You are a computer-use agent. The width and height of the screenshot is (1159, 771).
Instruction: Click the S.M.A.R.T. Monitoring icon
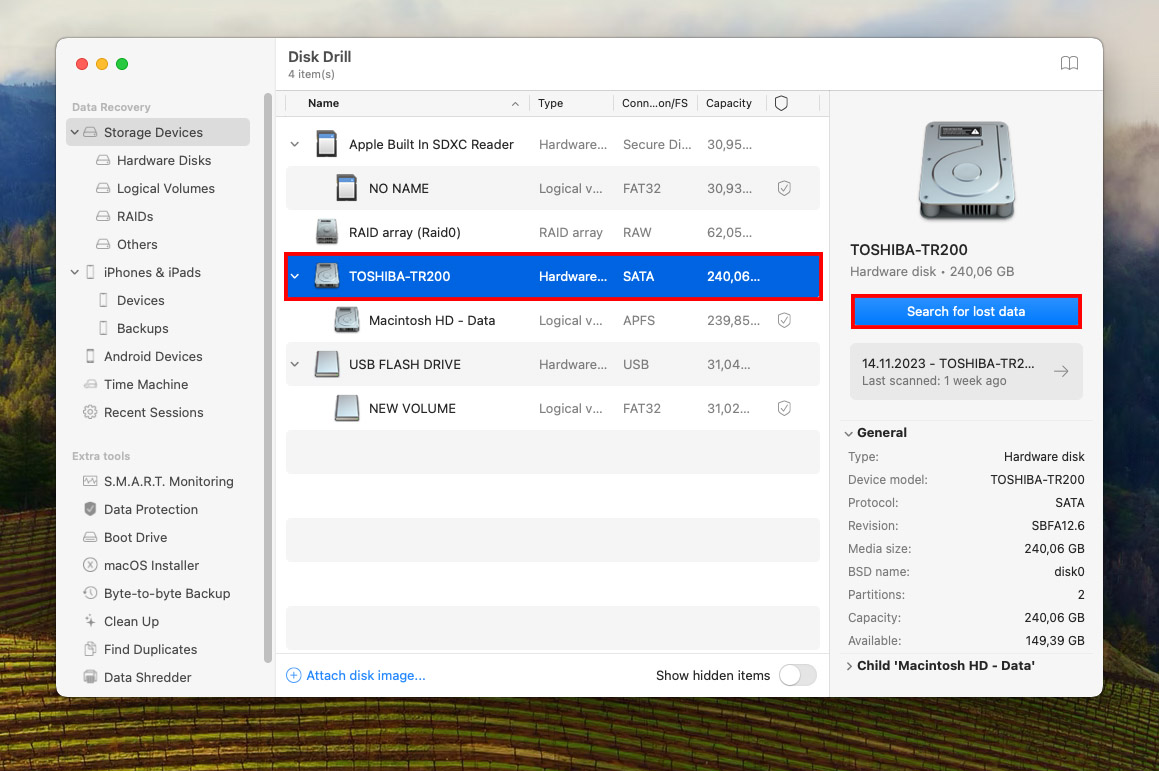click(90, 482)
